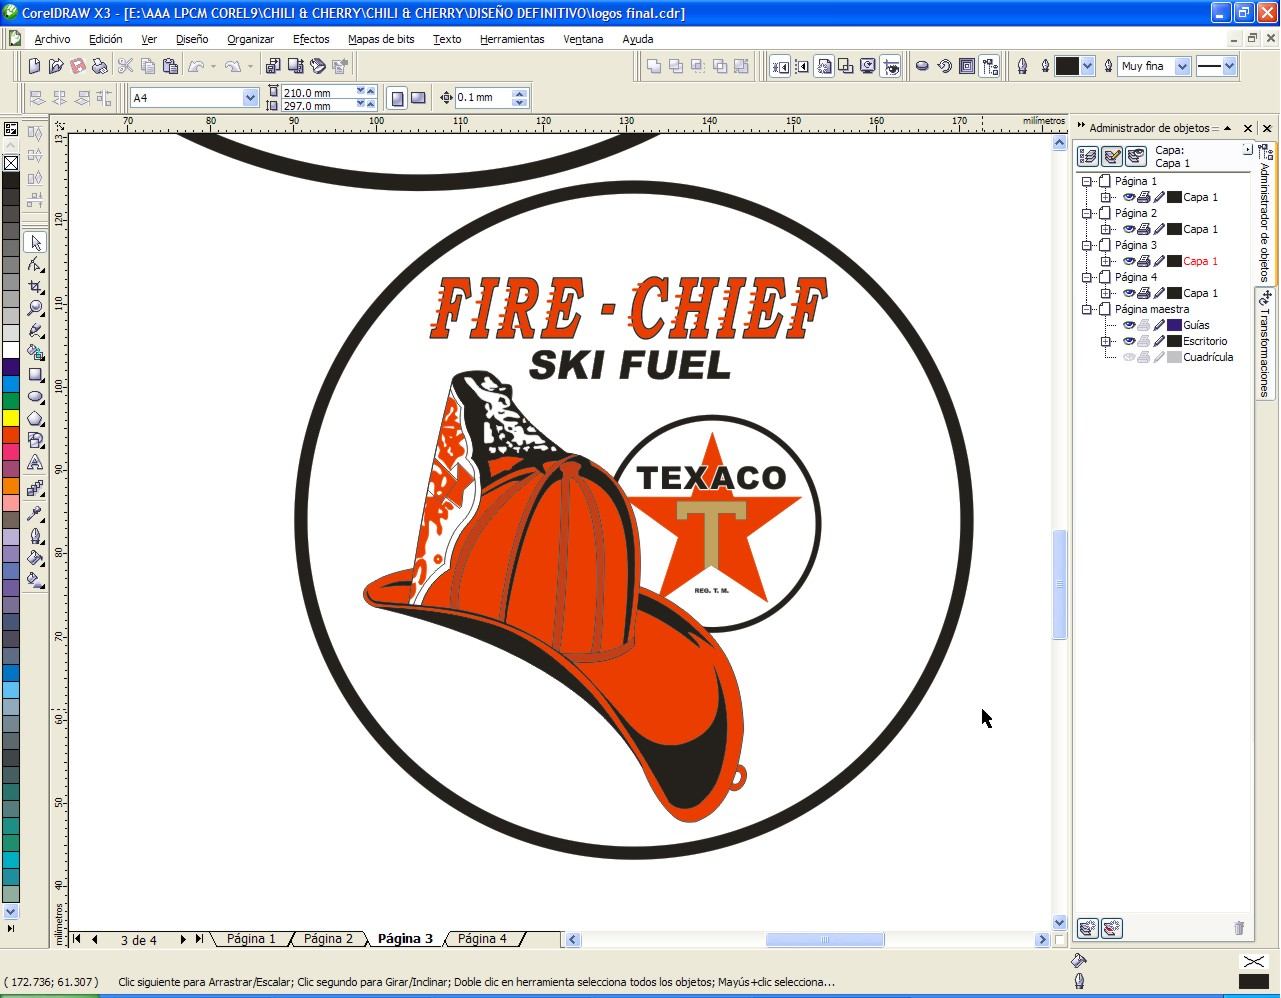
Task: Switch to the Página 4 tab
Action: coord(482,939)
